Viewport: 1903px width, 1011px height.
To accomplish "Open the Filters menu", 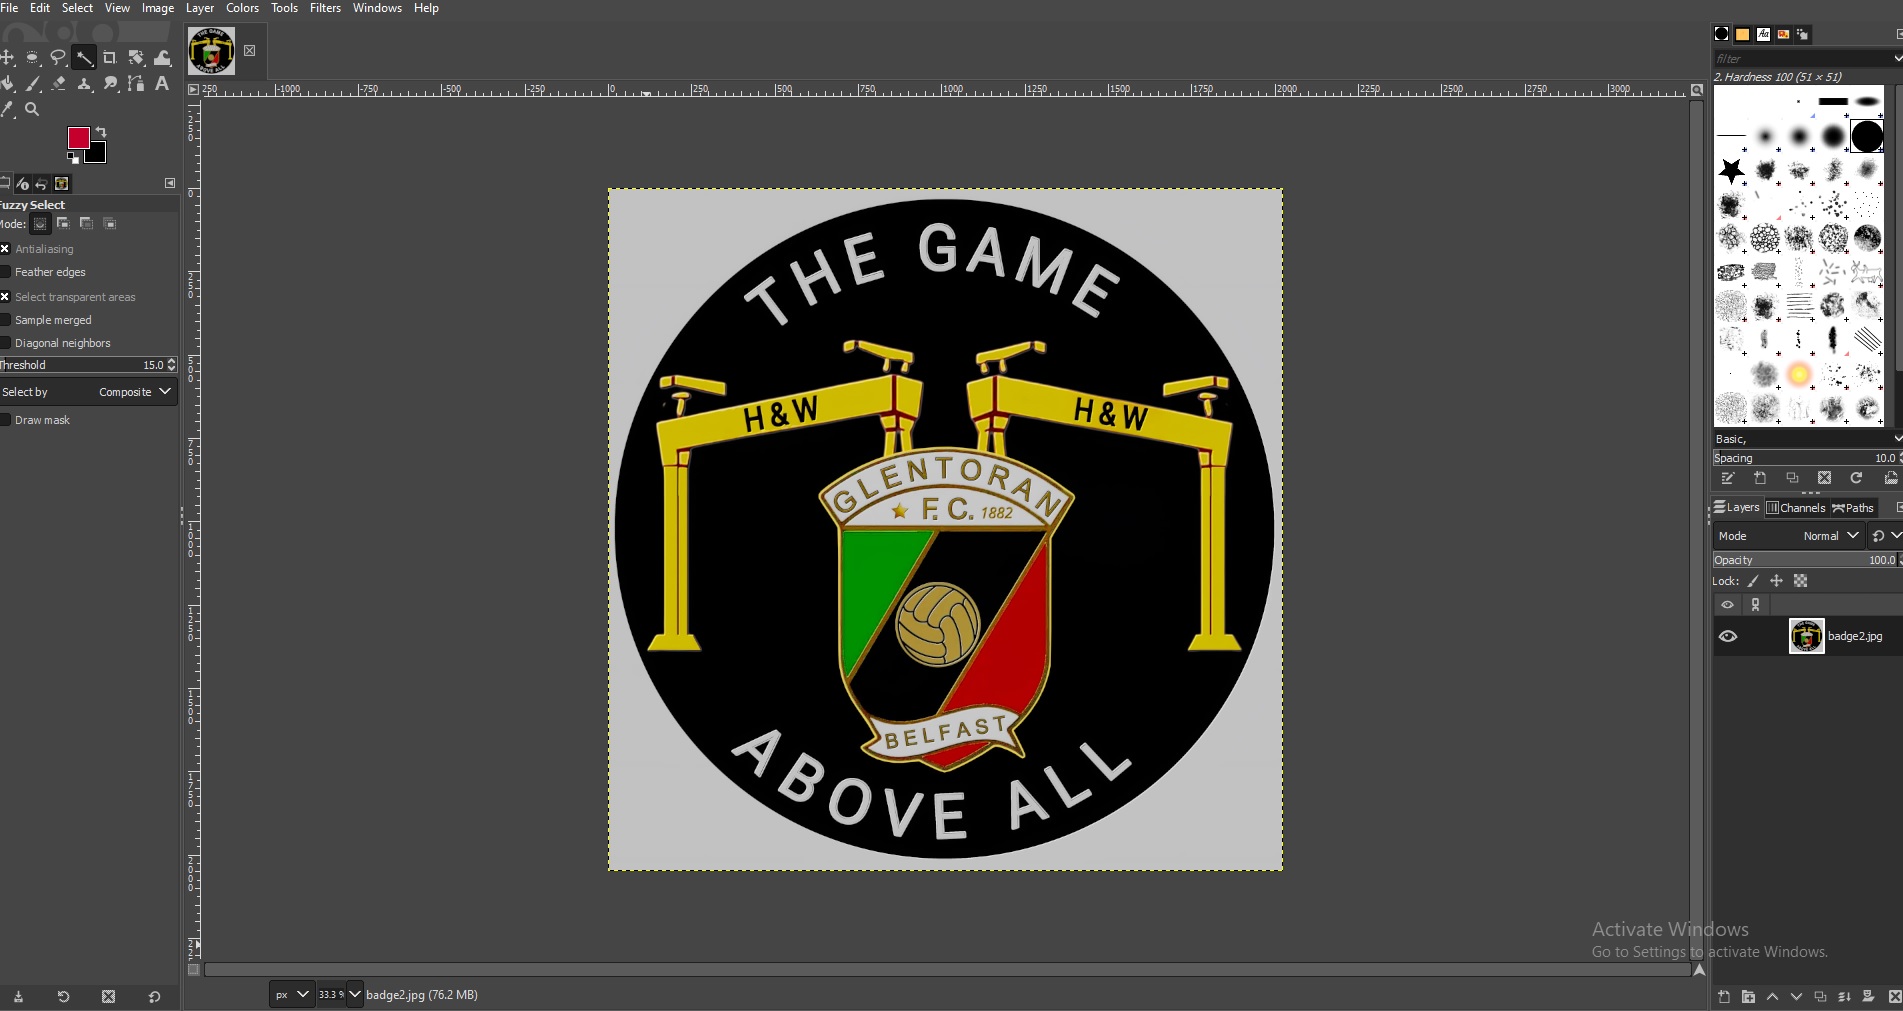I will click(325, 8).
